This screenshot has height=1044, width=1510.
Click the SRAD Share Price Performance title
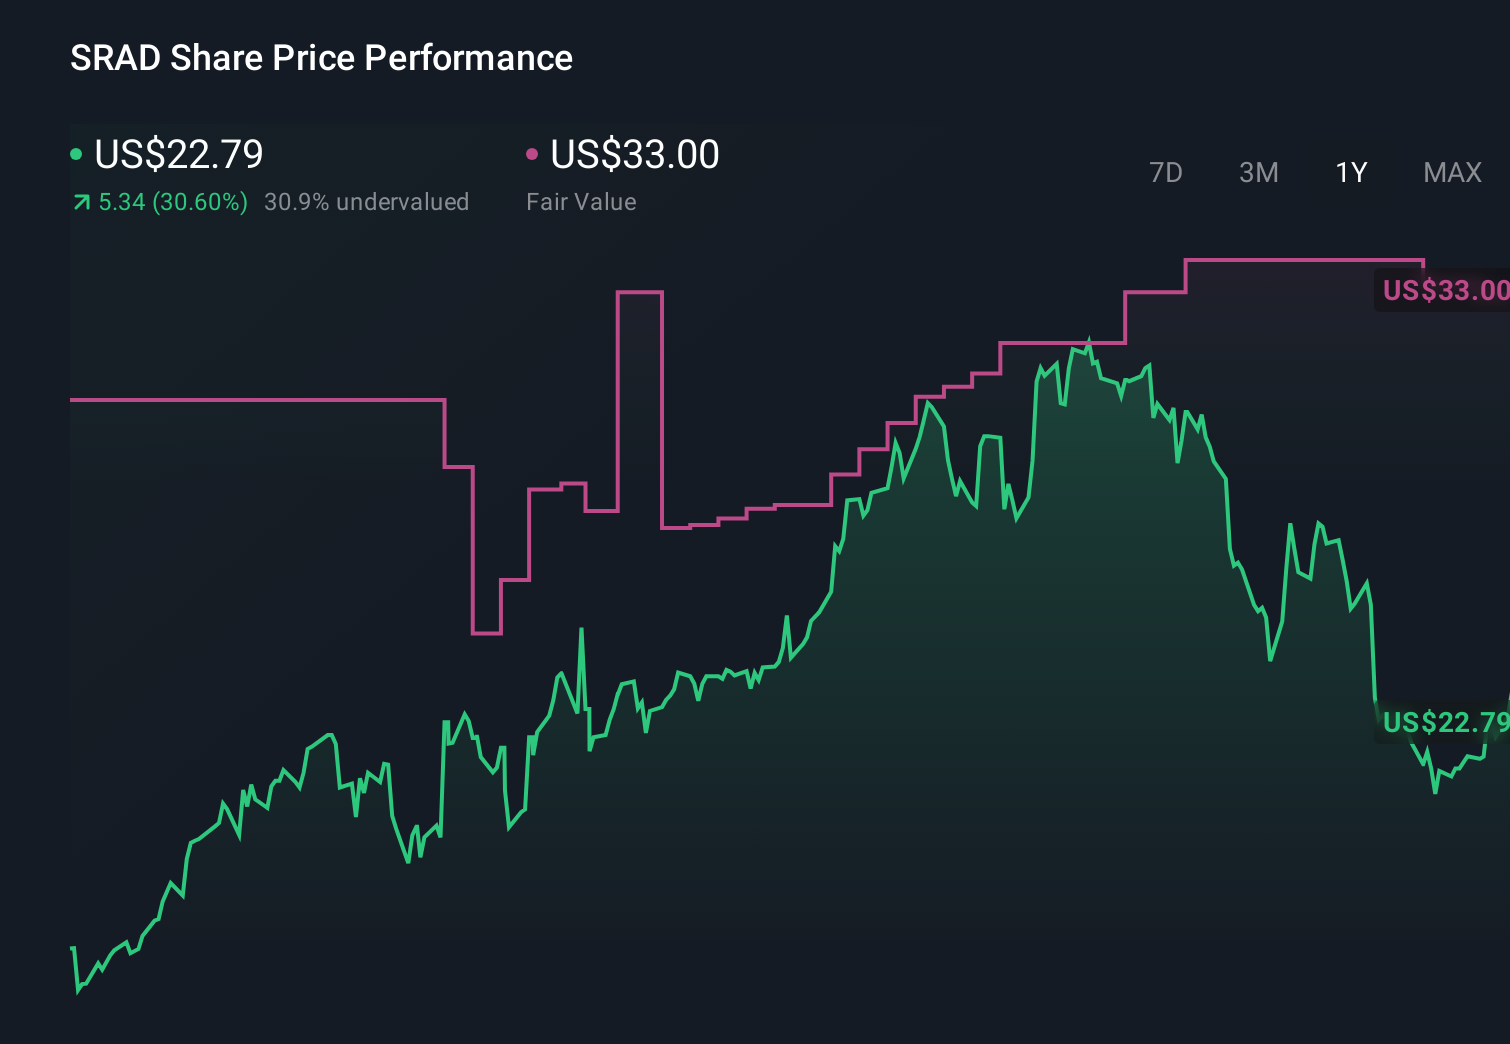coord(321,57)
